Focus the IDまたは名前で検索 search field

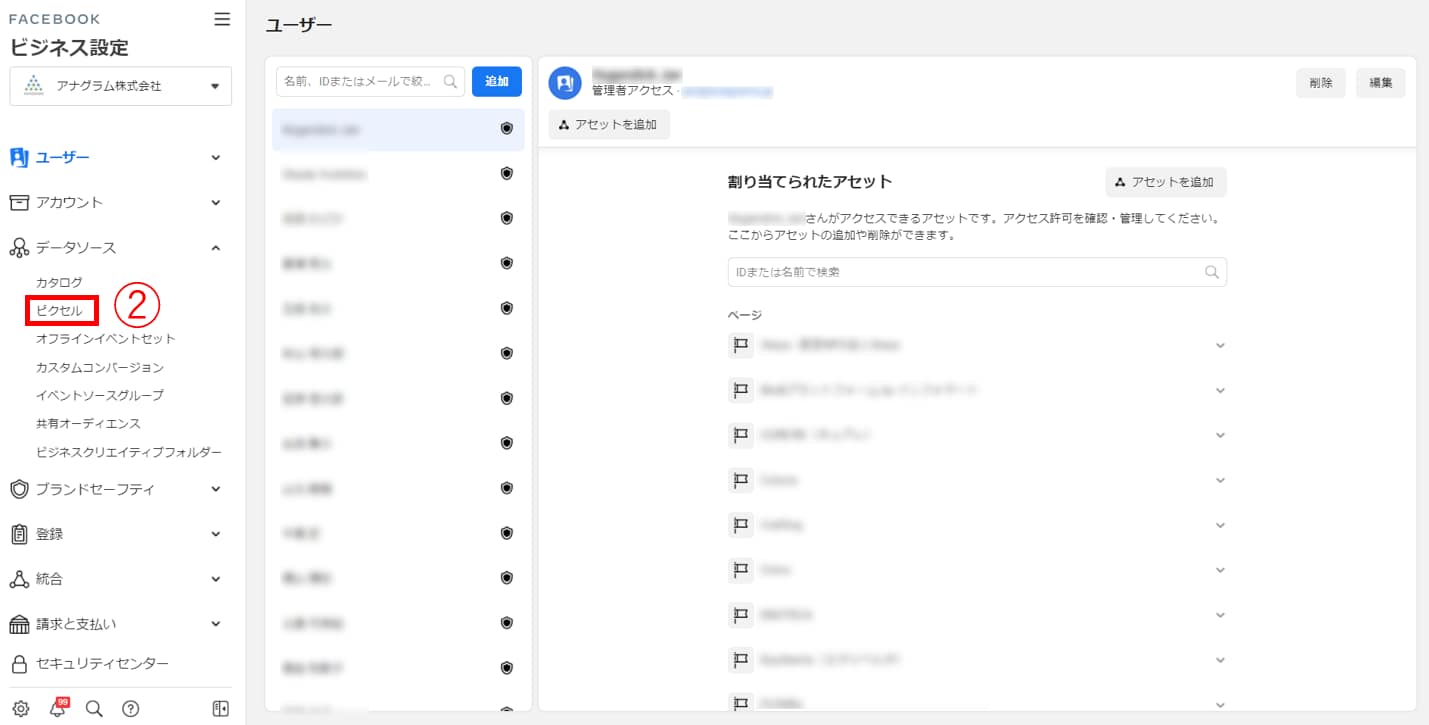pyautogui.click(x=965, y=272)
